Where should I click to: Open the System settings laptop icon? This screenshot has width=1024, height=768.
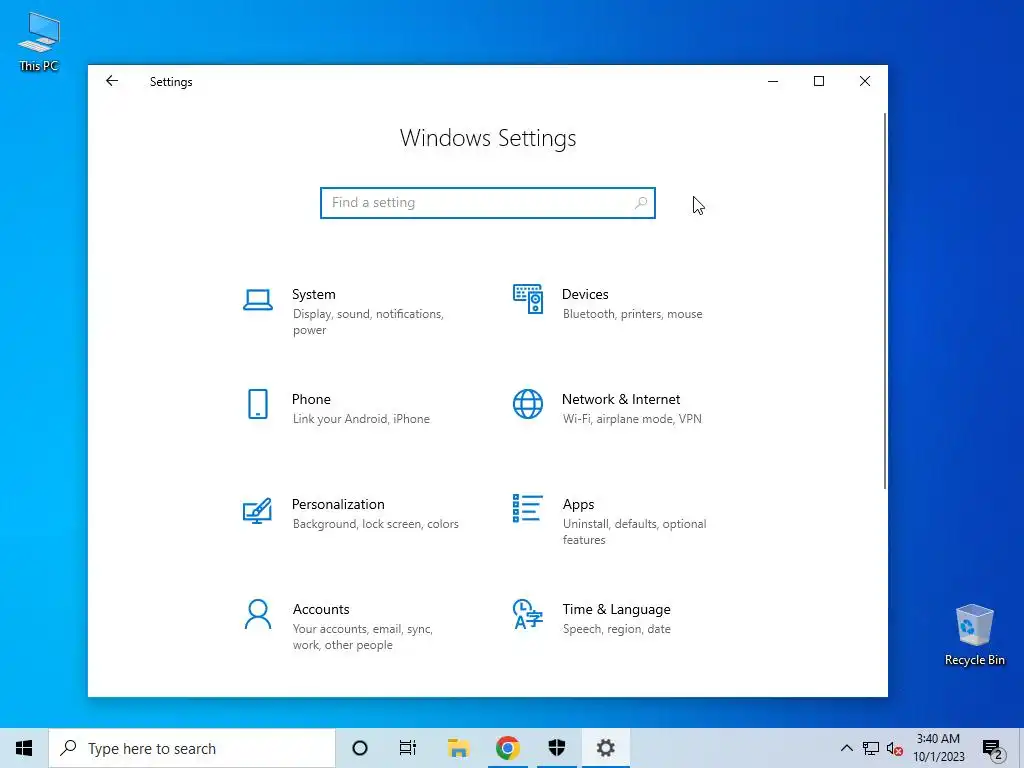(258, 300)
